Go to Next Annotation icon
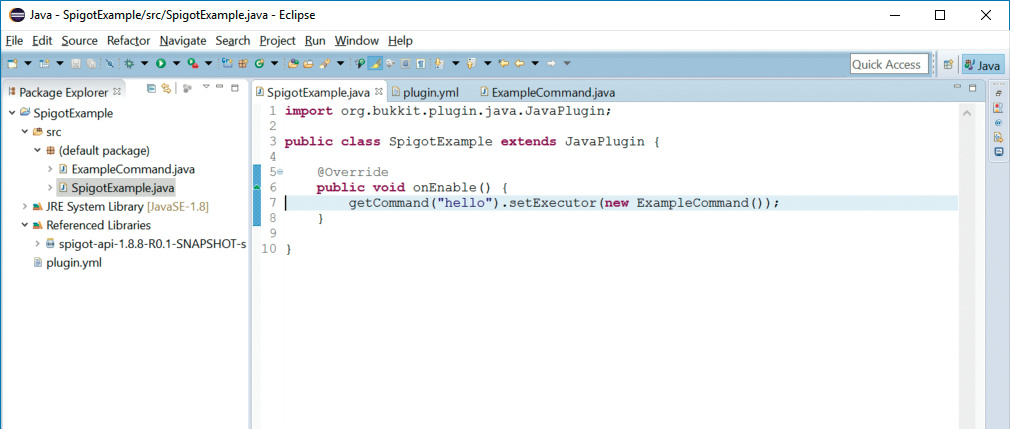The image size is (1010, 429). [439, 63]
